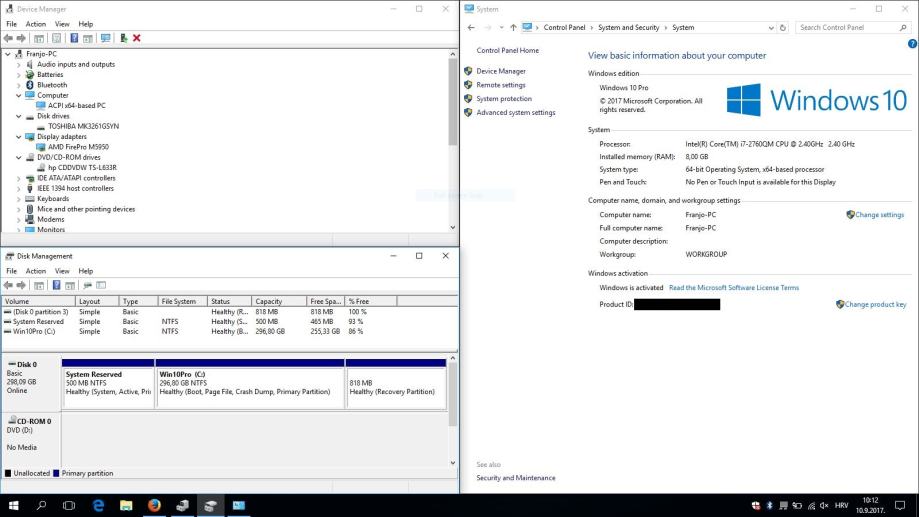Open the View menu in Disk Management

click(x=62, y=271)
